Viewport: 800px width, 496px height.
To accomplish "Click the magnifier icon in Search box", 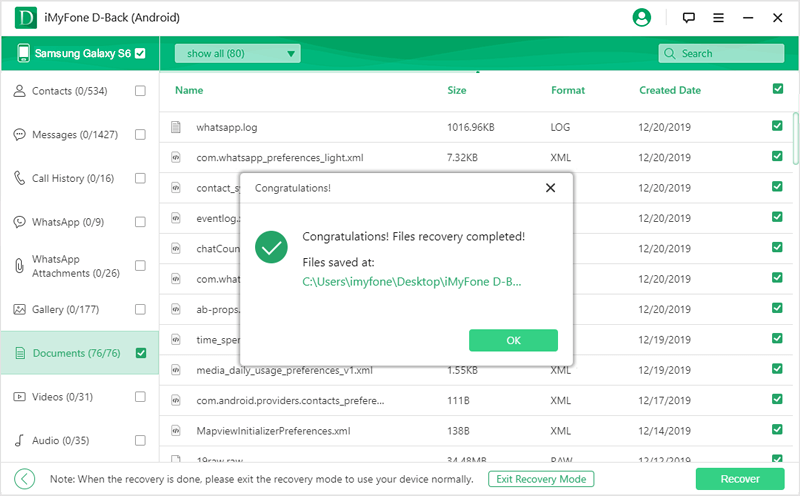I will tap(669, 53).
